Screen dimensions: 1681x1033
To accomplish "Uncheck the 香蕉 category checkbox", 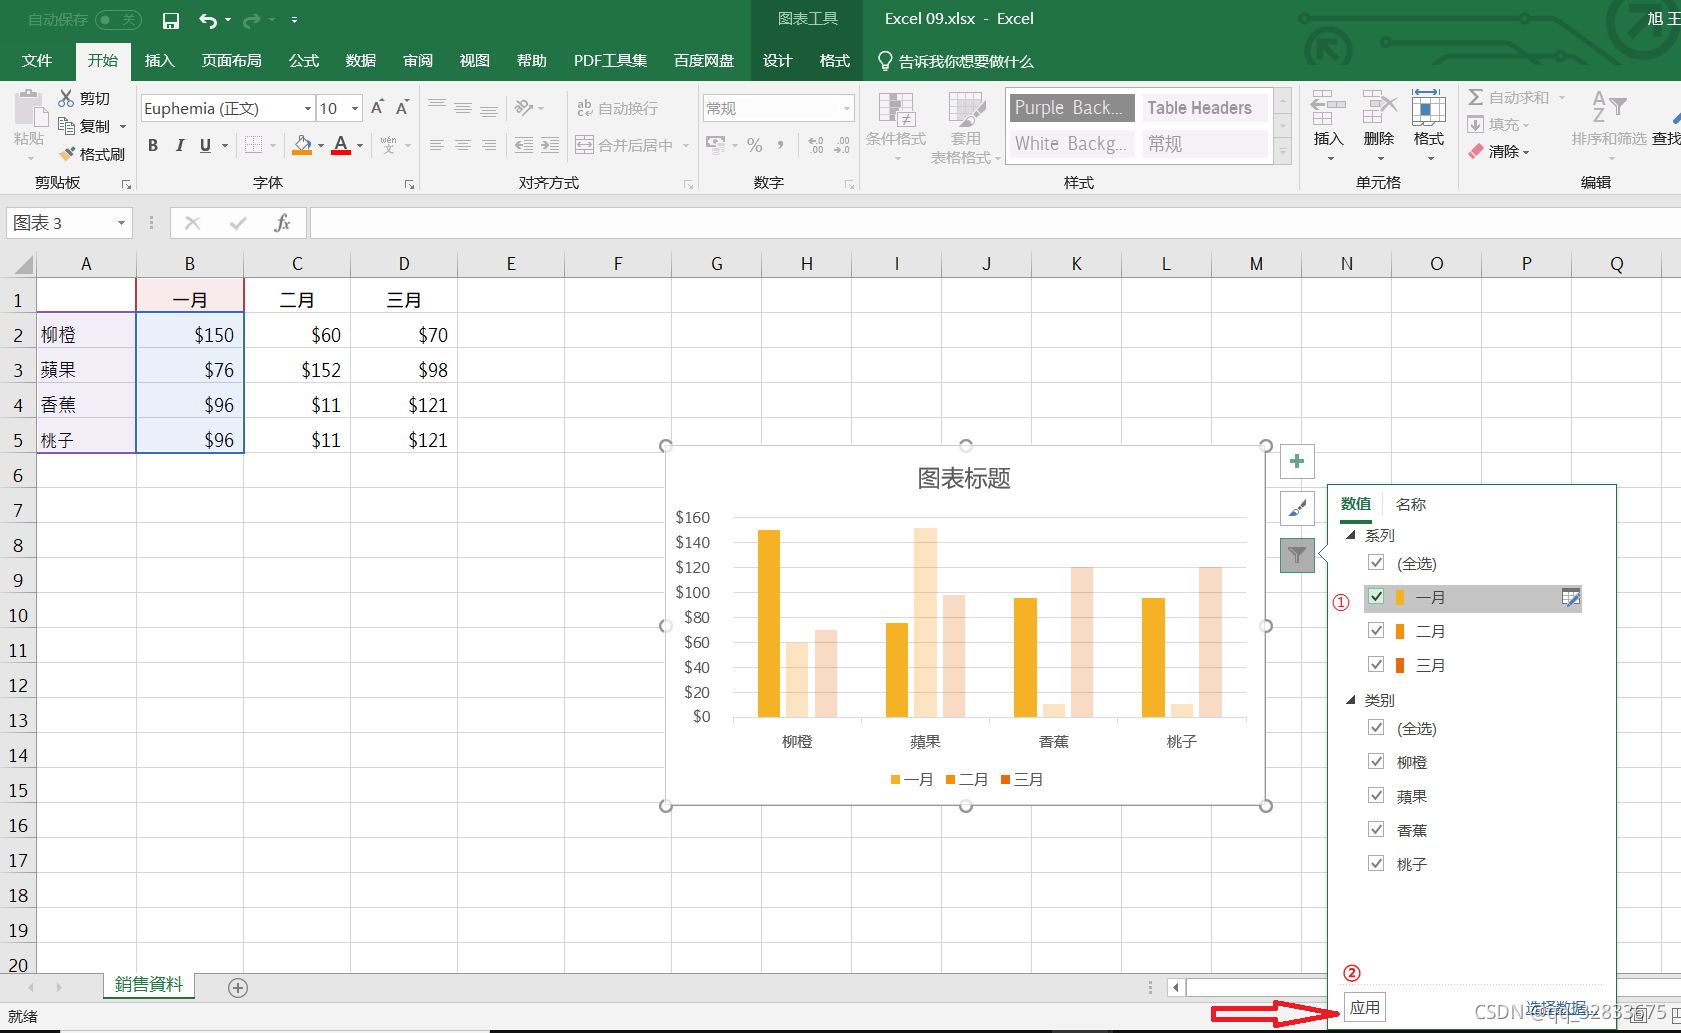I will point(1376,830).
